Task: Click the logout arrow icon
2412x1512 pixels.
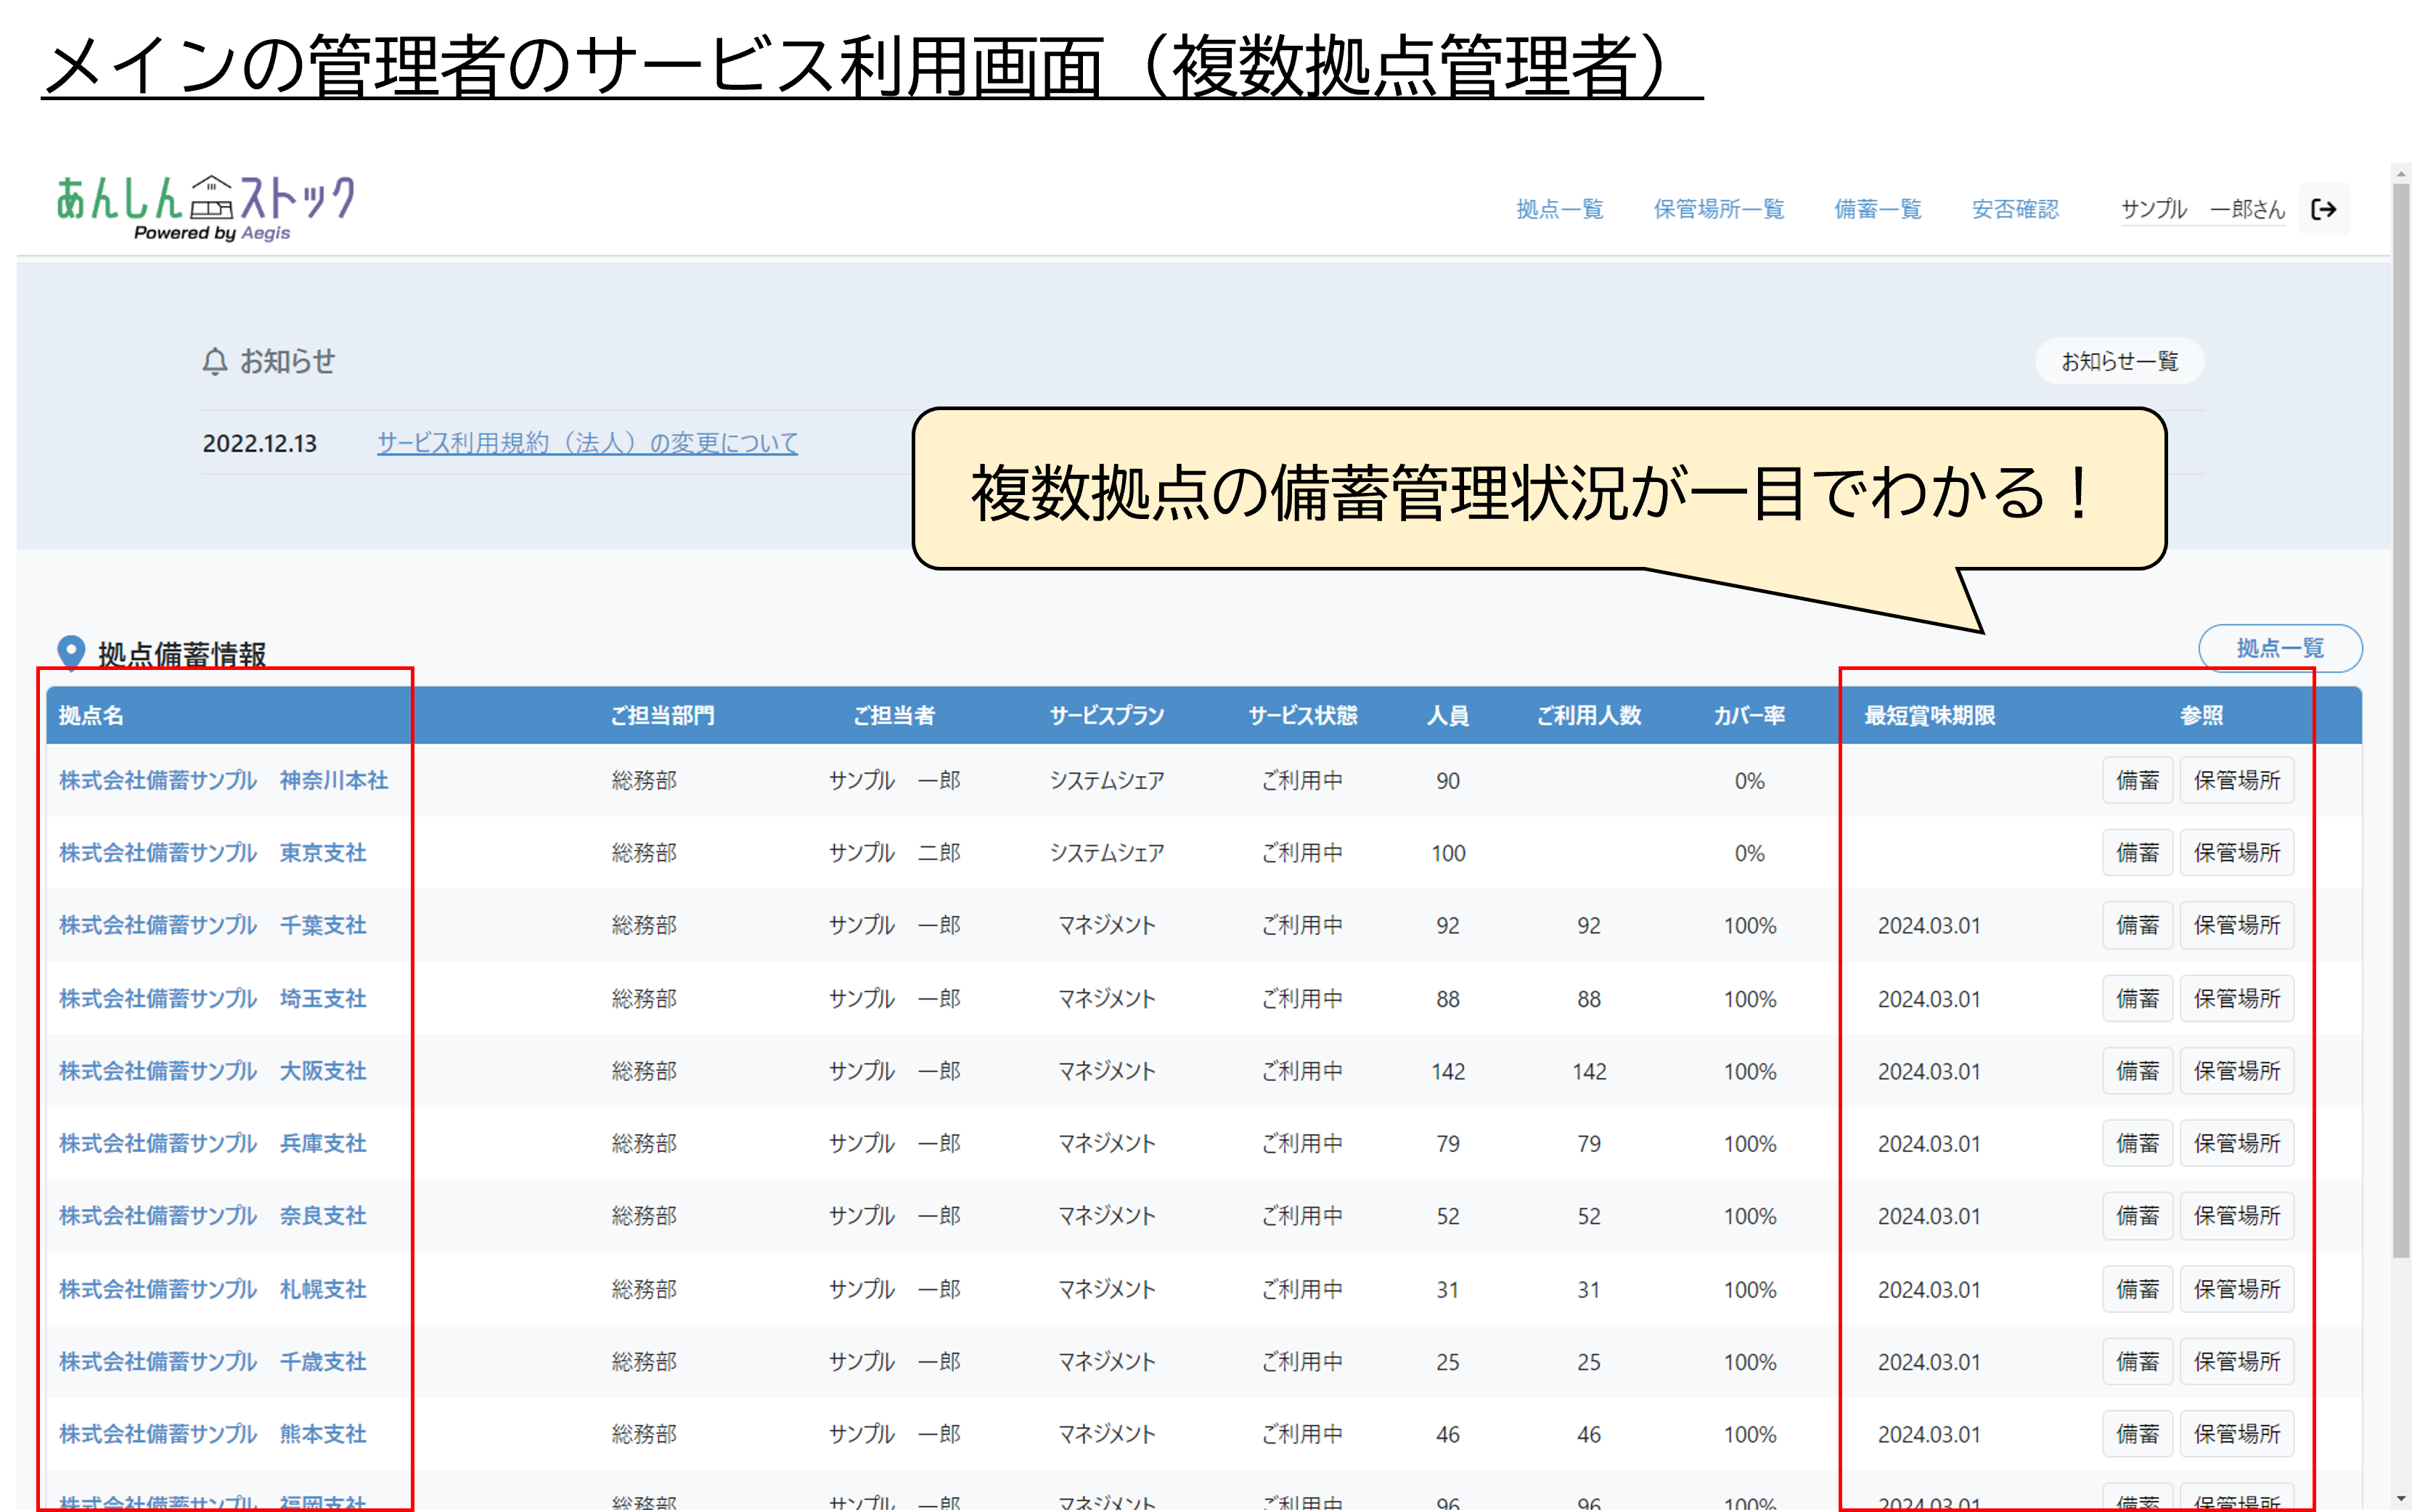Action: click(x=2323, y=209)
